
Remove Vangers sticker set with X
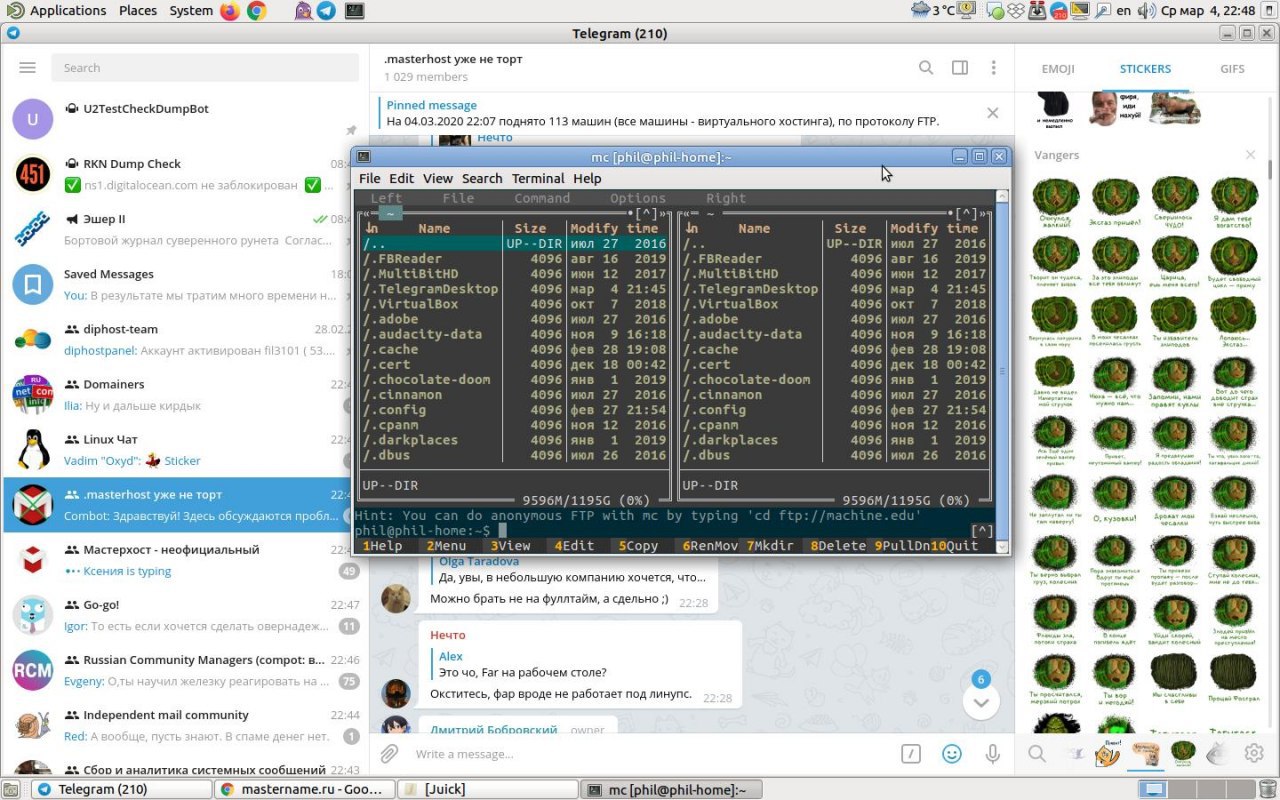click(x=1250, y=155)
